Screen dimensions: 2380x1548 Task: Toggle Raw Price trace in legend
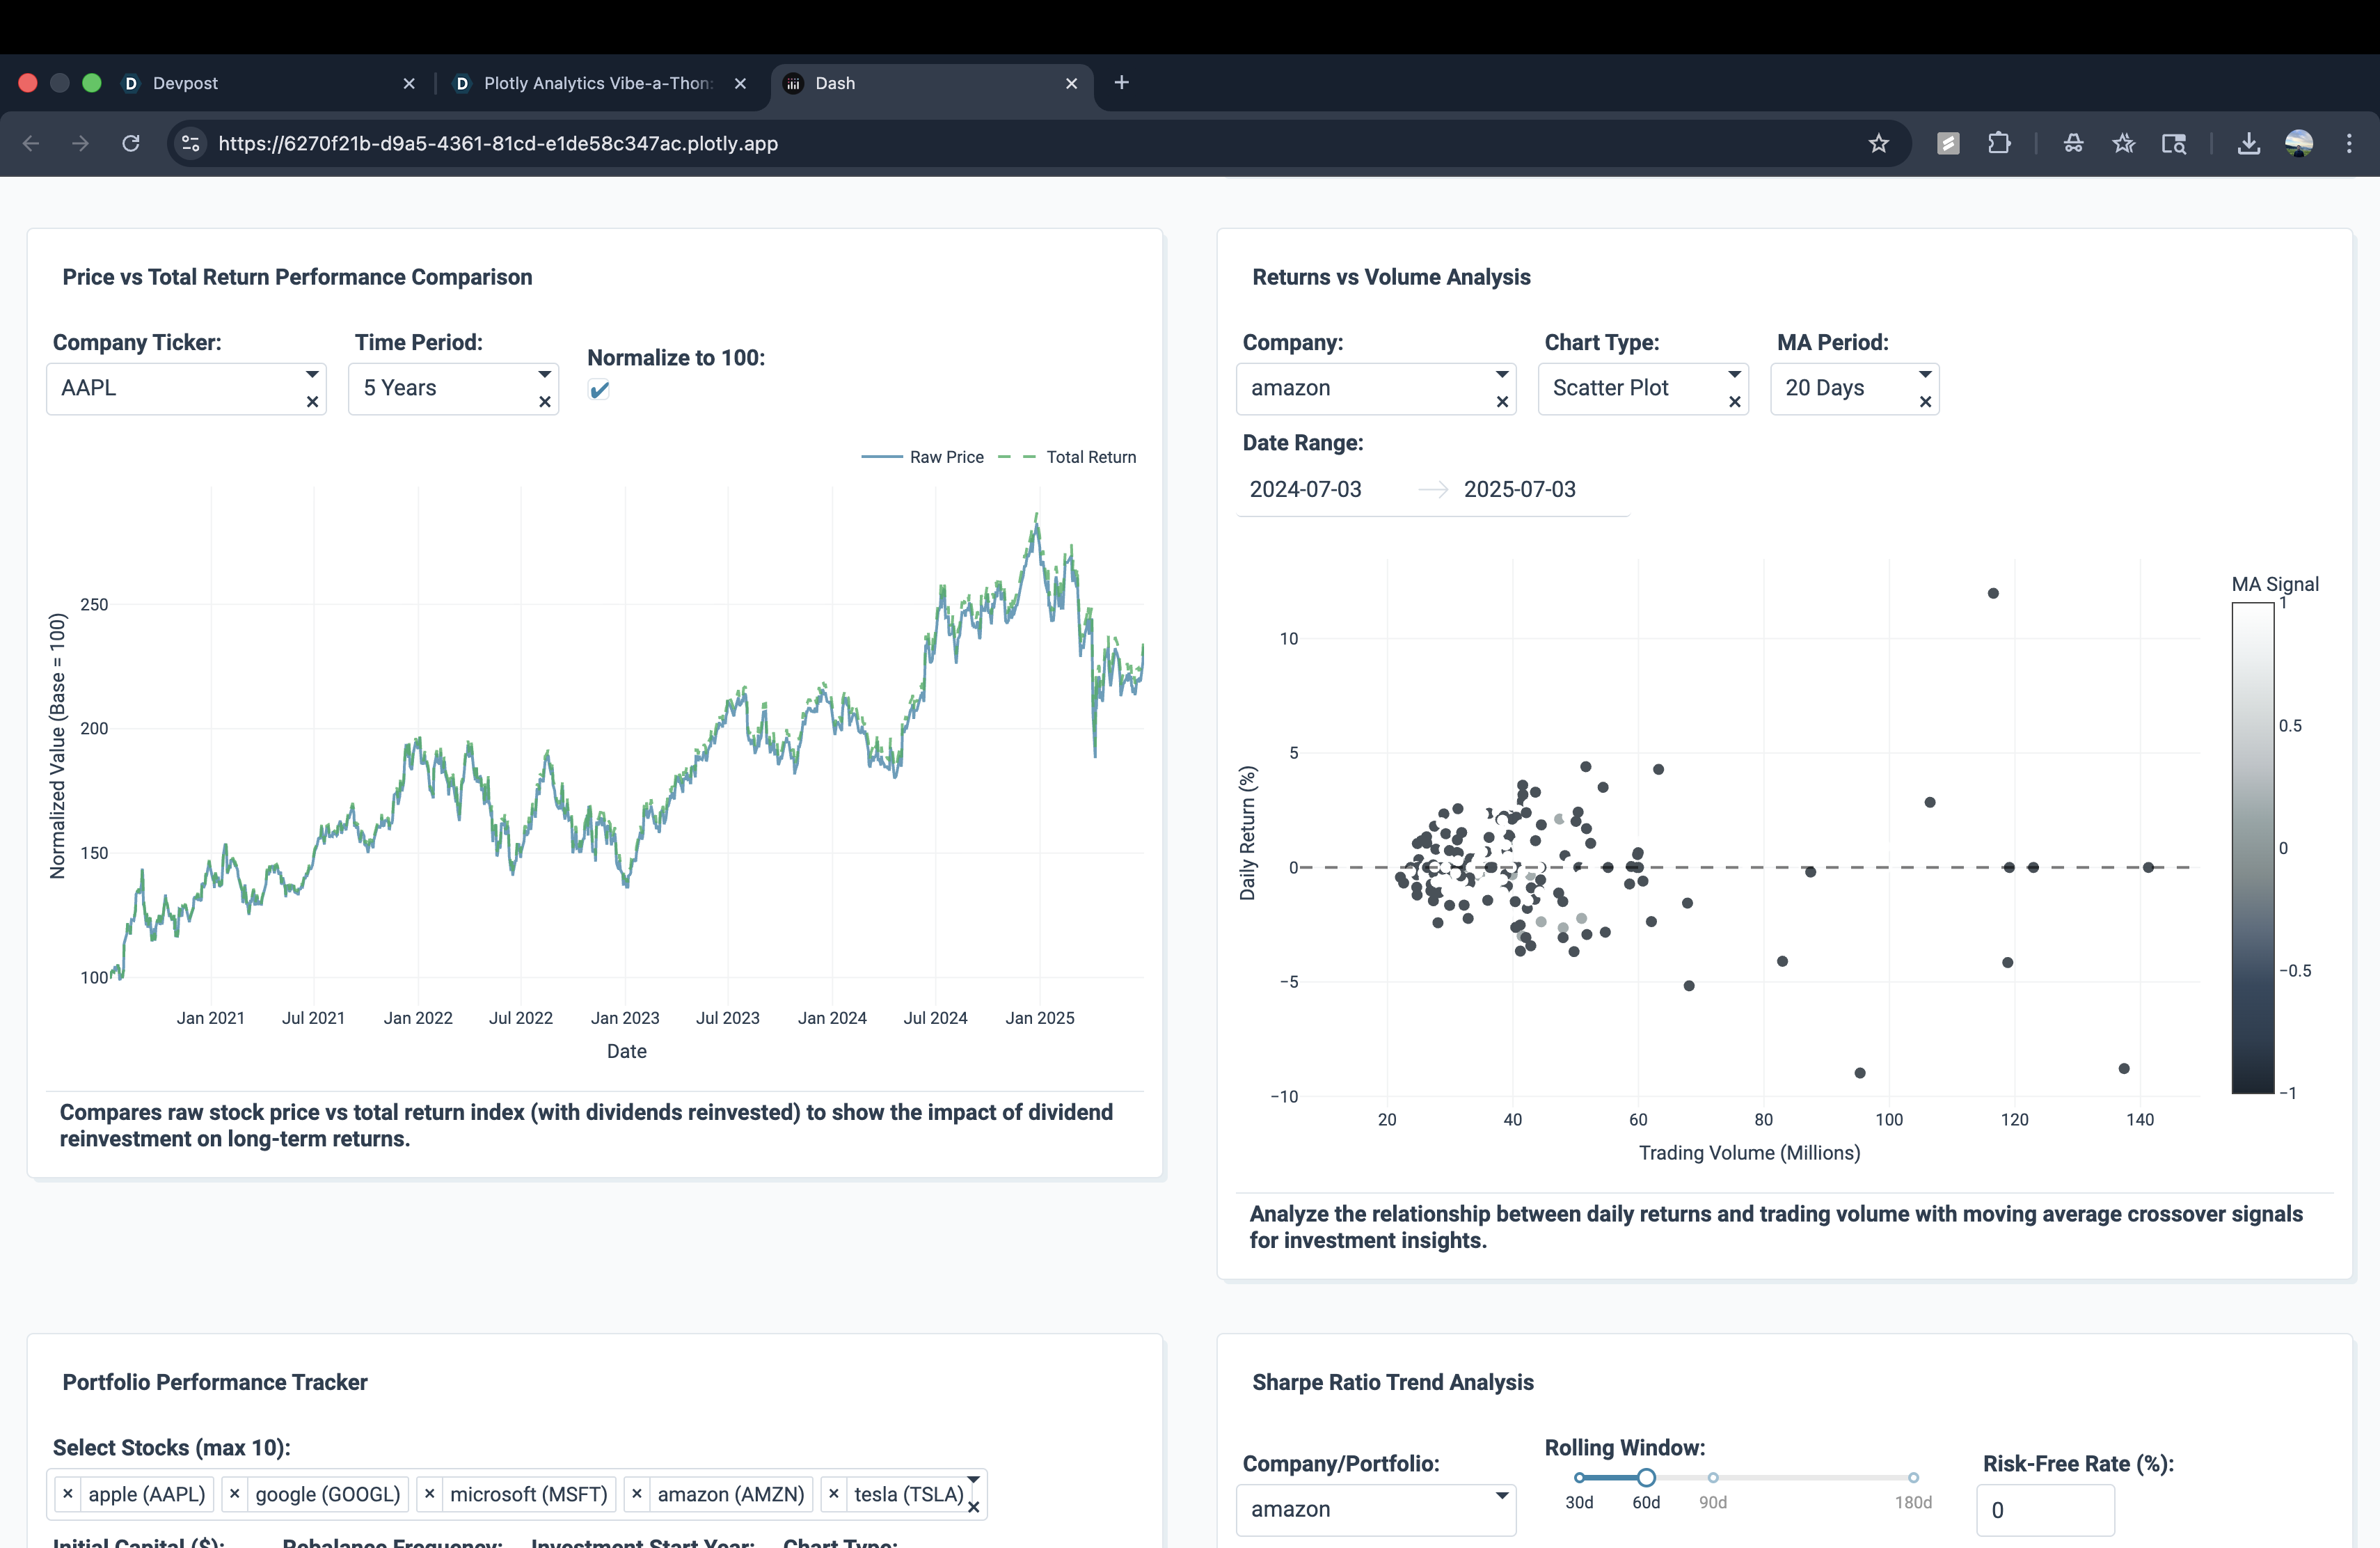(923, 457)
